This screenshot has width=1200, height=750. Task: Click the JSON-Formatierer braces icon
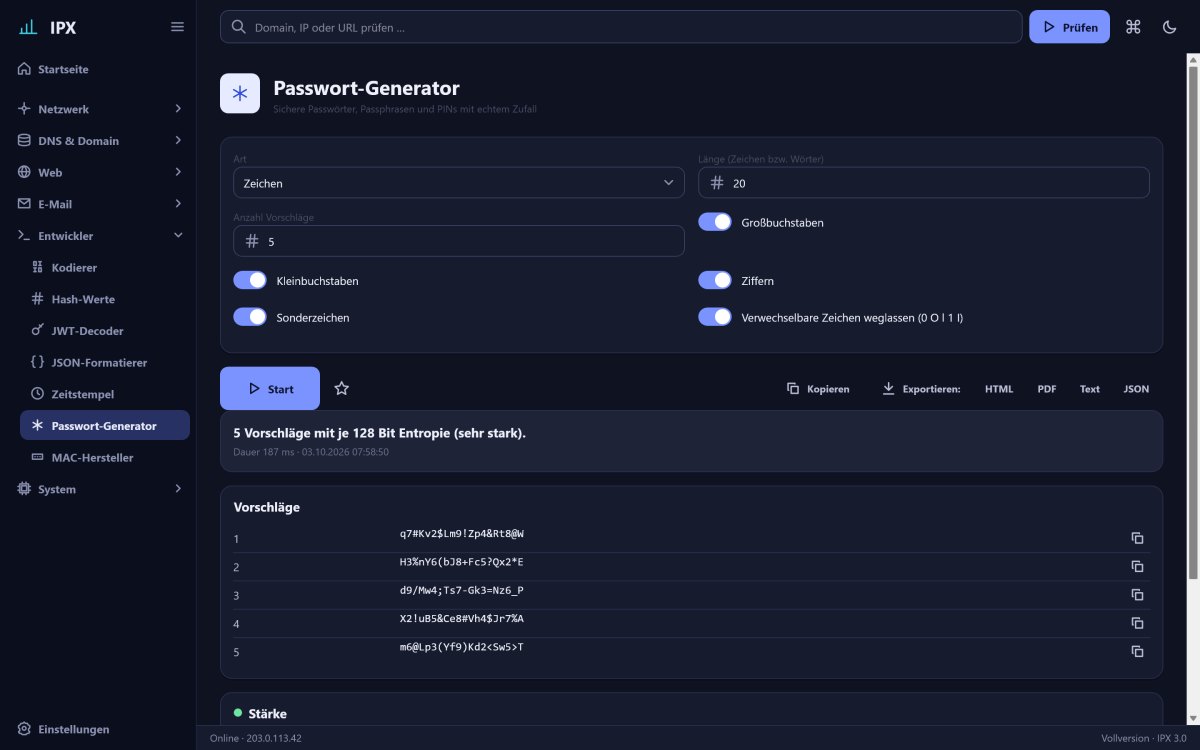[38, 362]
